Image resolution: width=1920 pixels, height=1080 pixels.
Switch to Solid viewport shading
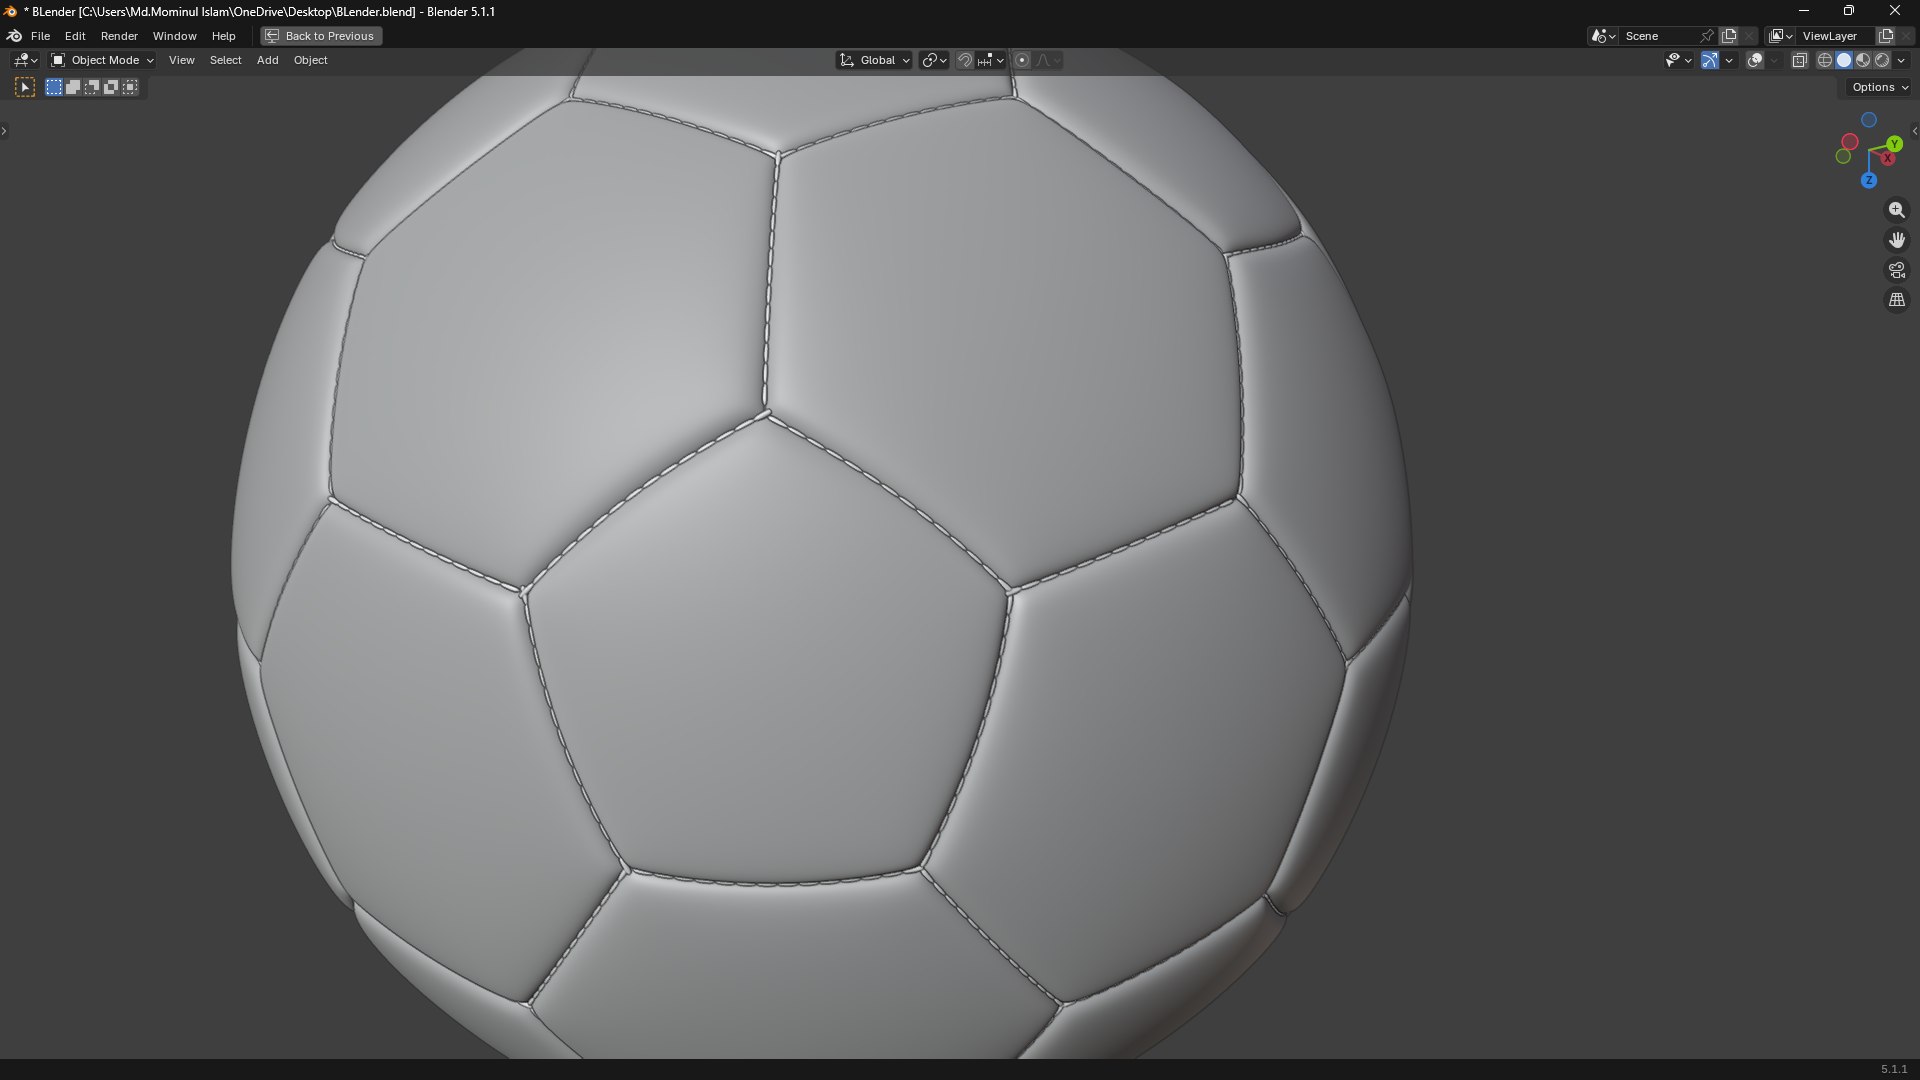click(x=1844, y=60)
